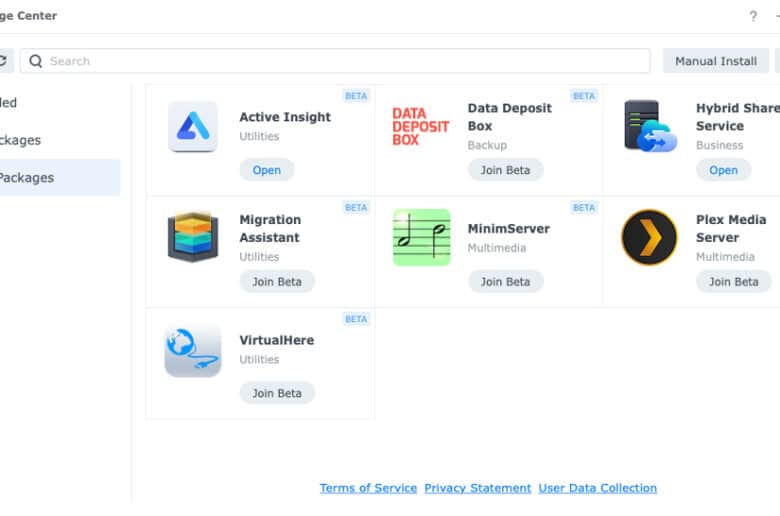Image resolution: width=780 pixels, height=516 pixels.
Task: Open the Privacy Statement link
Action: point(478,488)
